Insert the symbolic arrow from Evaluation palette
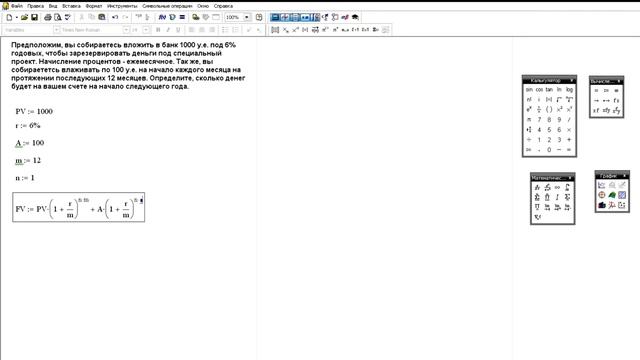640x360 pixels. point(596,100)
